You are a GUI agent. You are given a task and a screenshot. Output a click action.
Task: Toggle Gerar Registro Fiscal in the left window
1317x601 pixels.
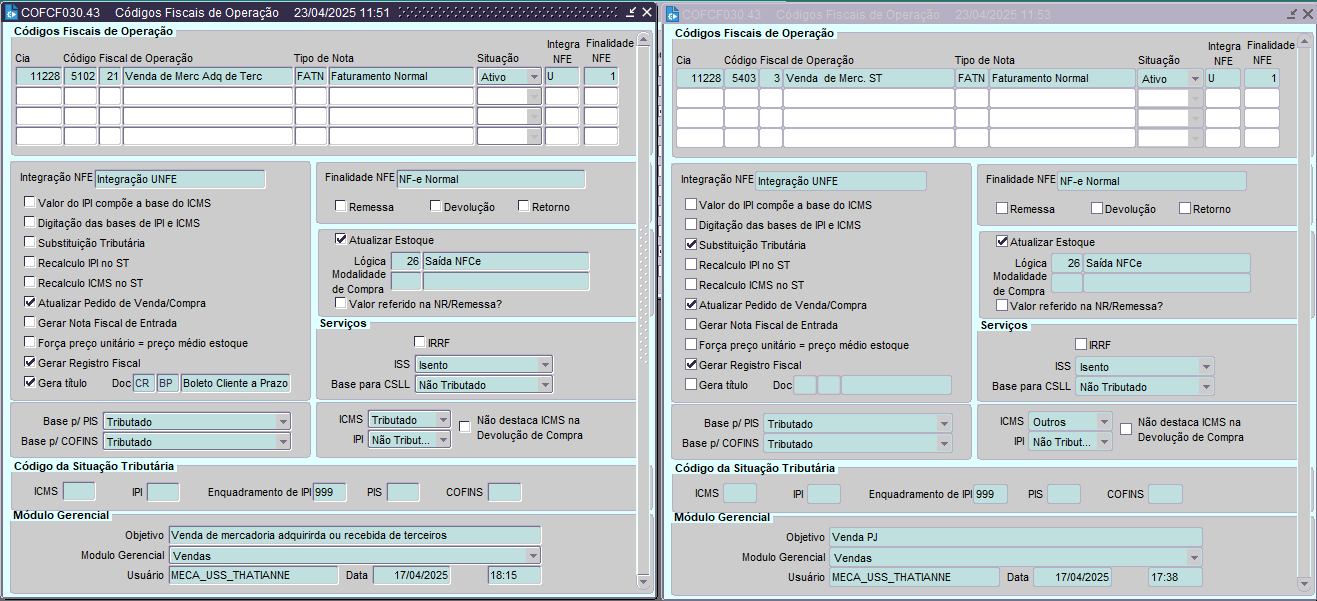tap(30, 363)
